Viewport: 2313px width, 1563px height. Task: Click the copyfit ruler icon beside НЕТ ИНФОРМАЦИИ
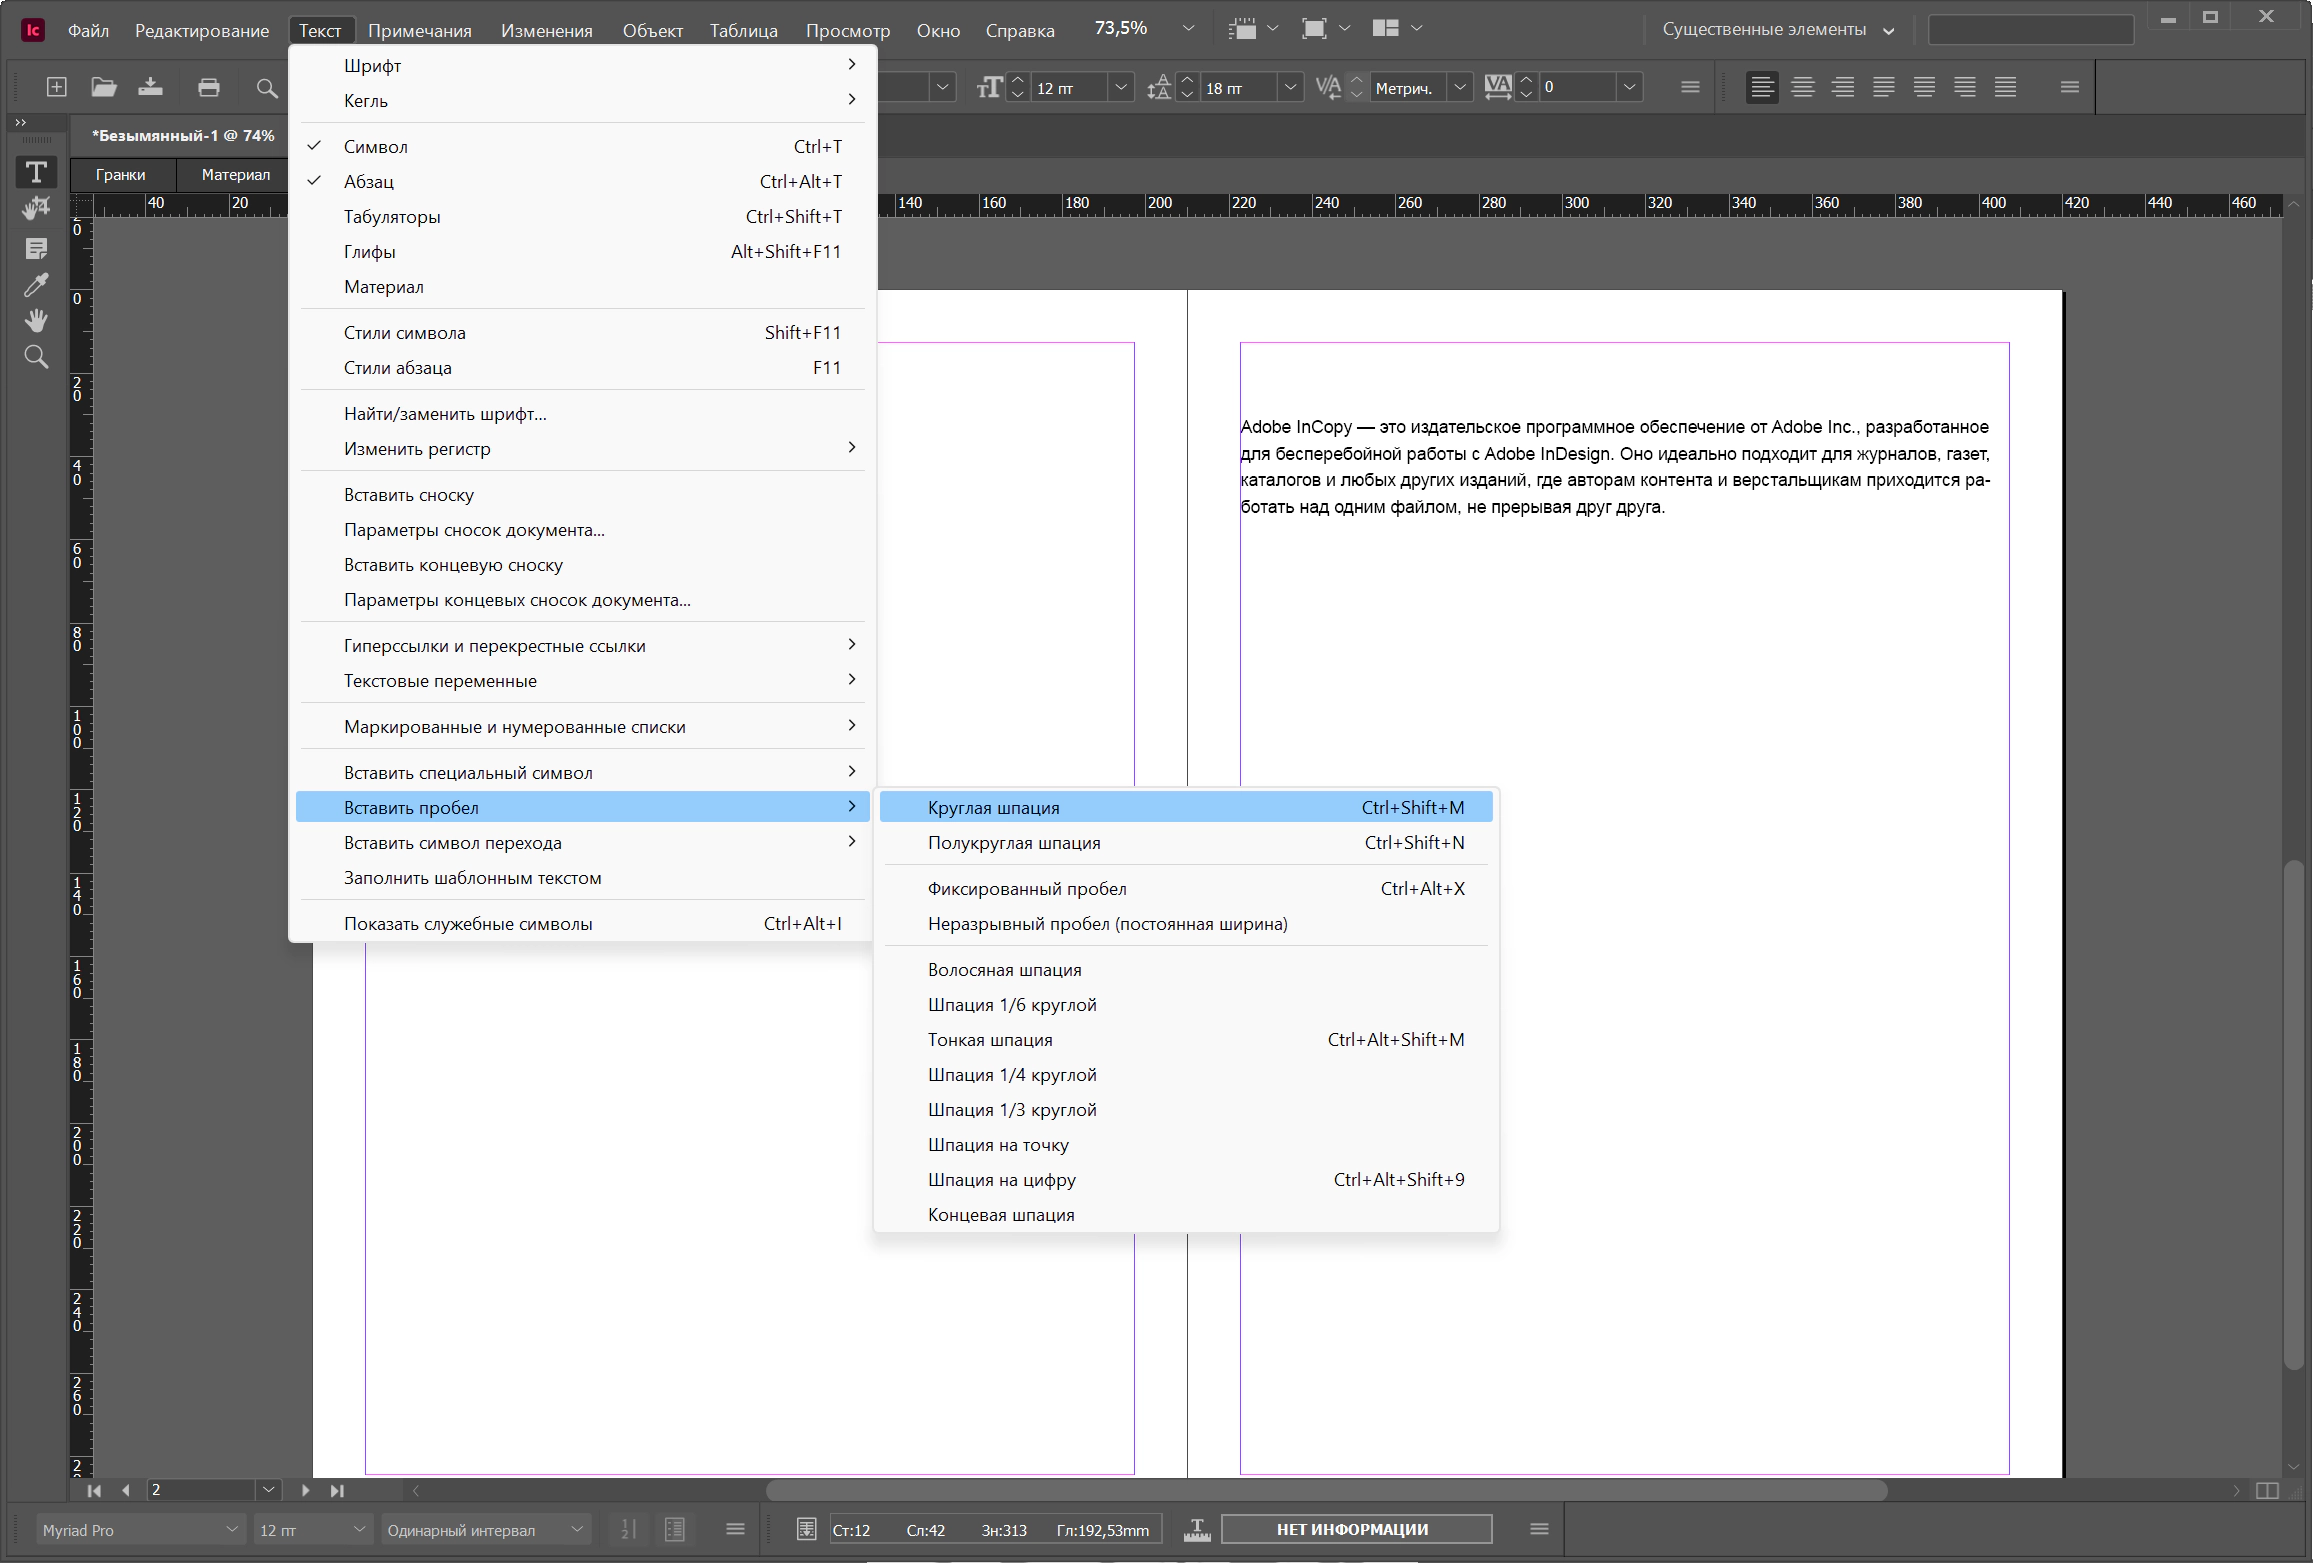[x=1196, y=1529]
